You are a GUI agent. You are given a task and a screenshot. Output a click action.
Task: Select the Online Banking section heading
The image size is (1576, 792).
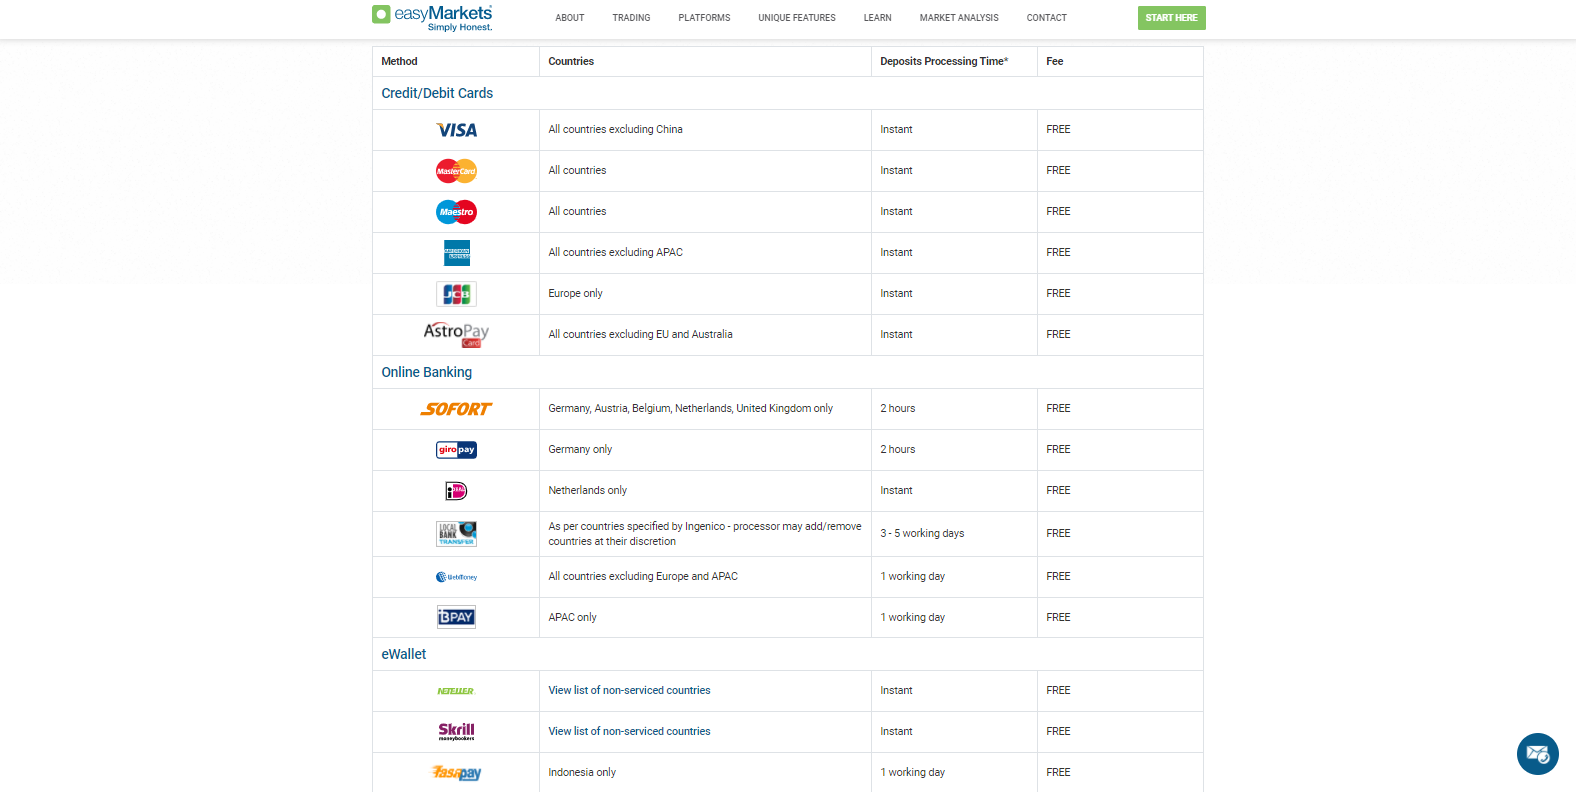tap(426, 372)
